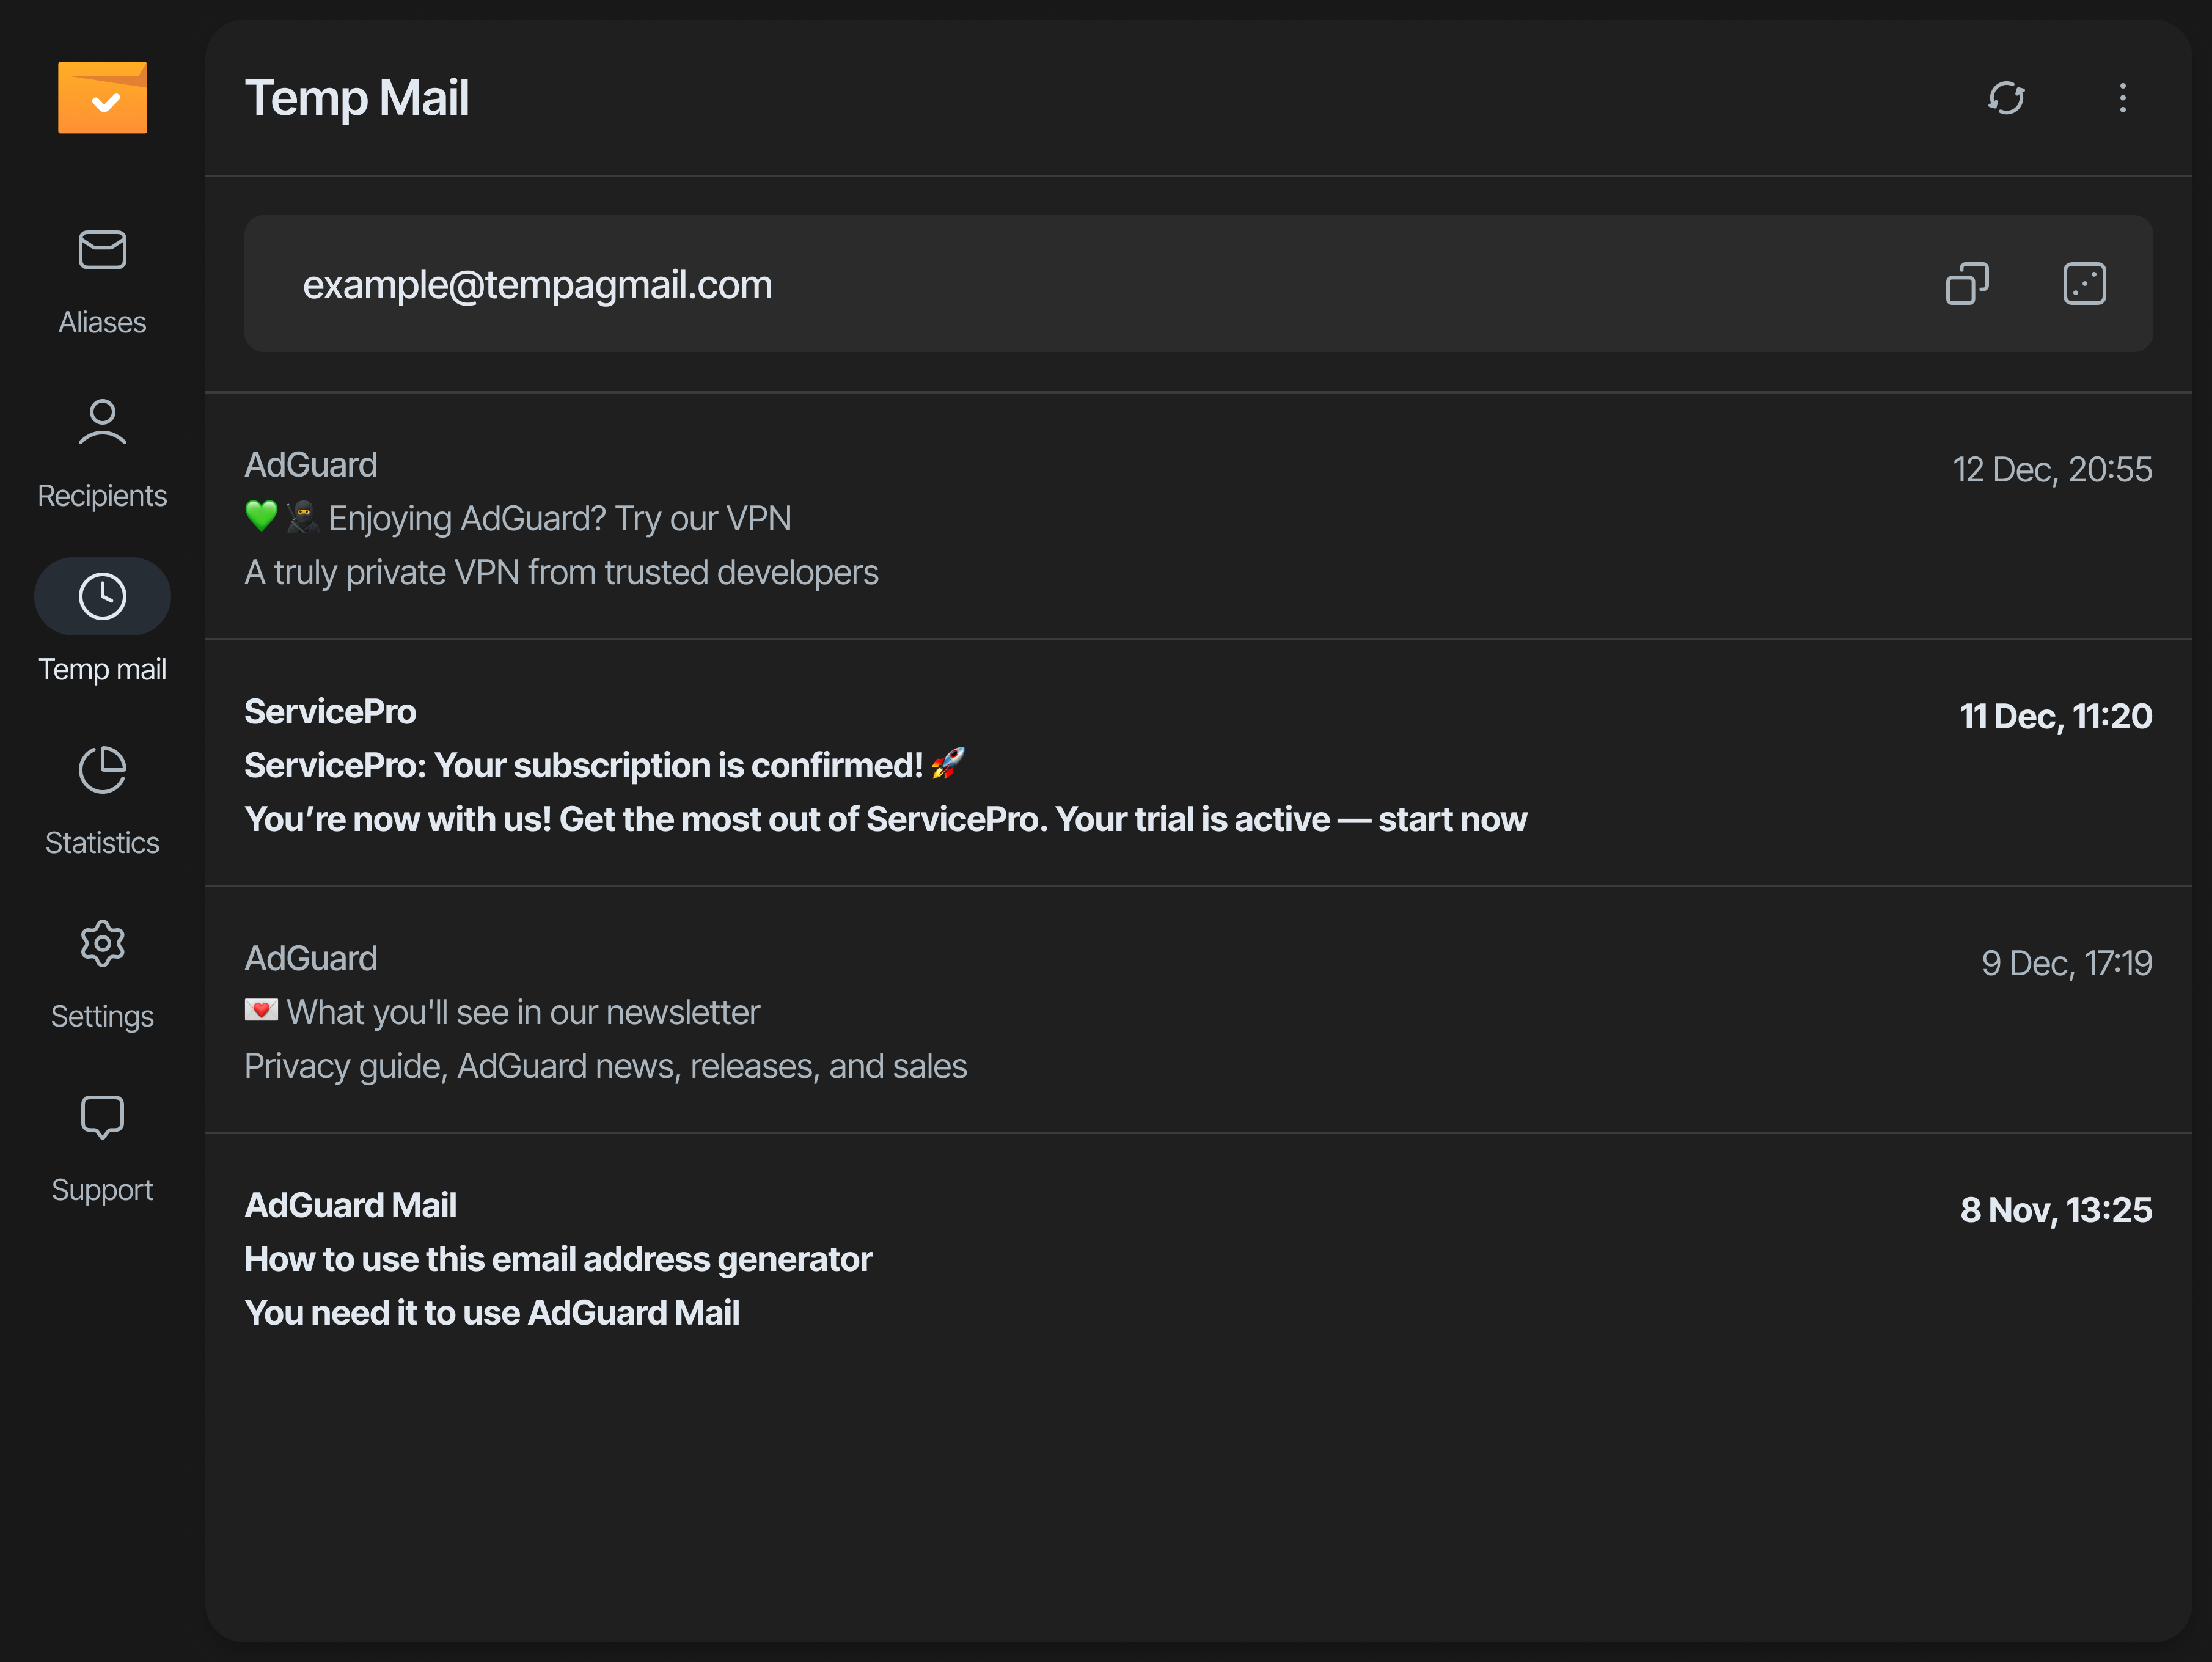Go to the Recipients page
The height and width of the screenshot is (1662, 2212).
(x=102, y=423)
